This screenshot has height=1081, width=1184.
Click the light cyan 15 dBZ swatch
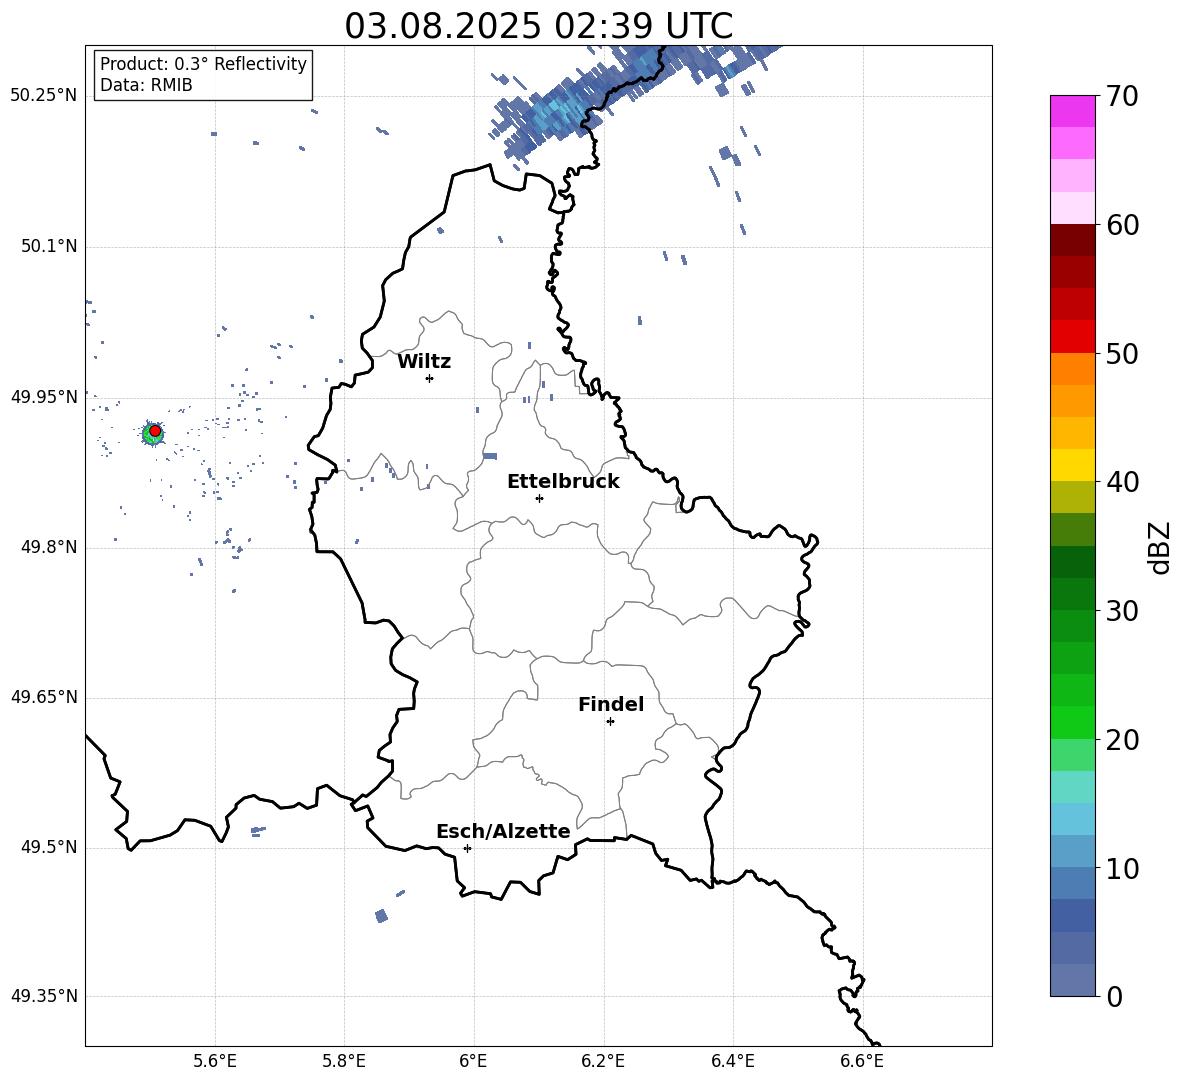[x=1072, y=787]
